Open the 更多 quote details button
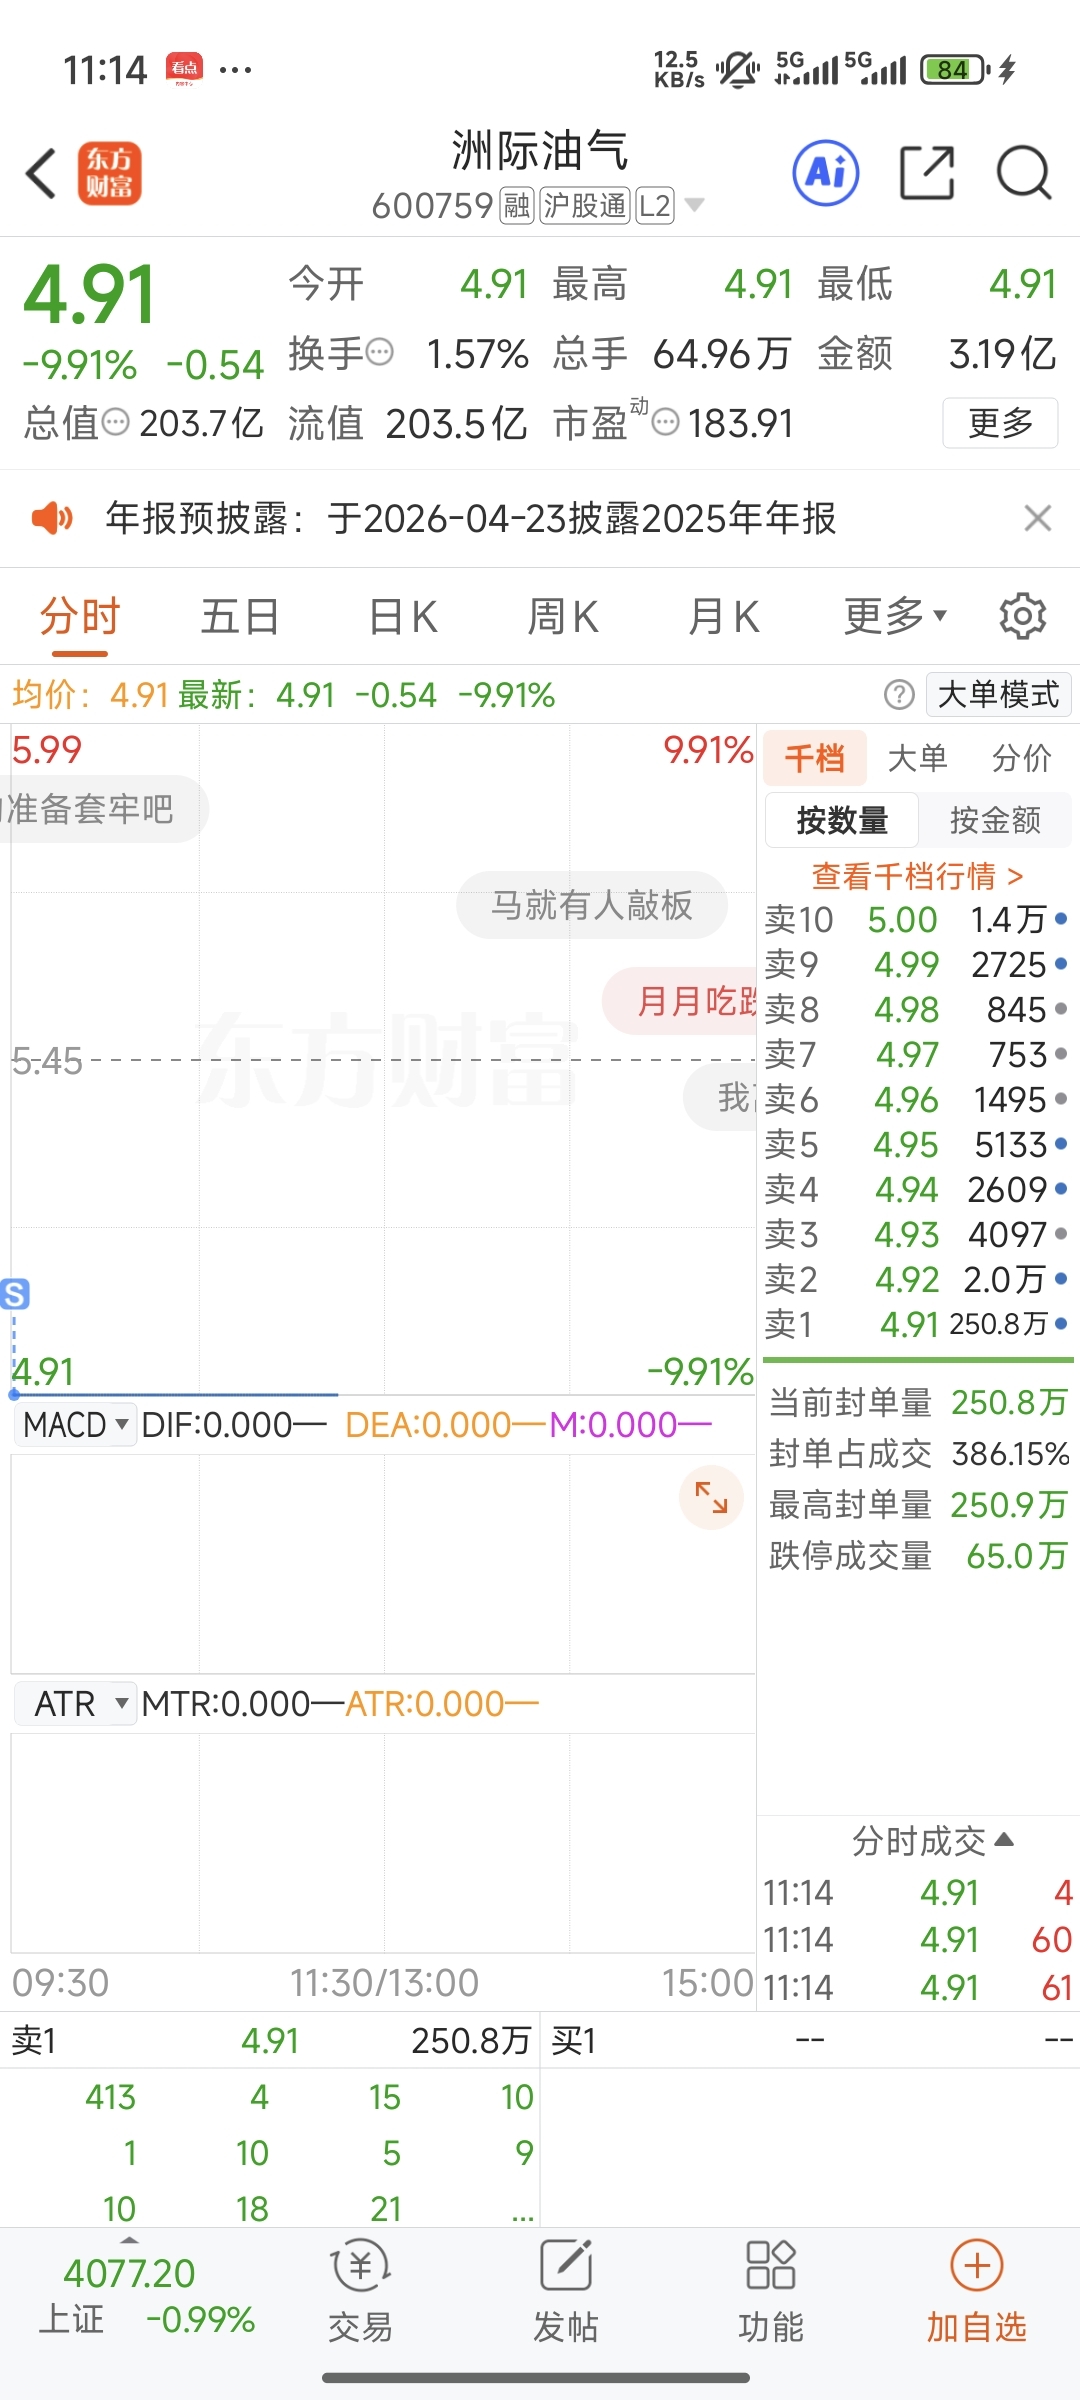 point(1000,423)
